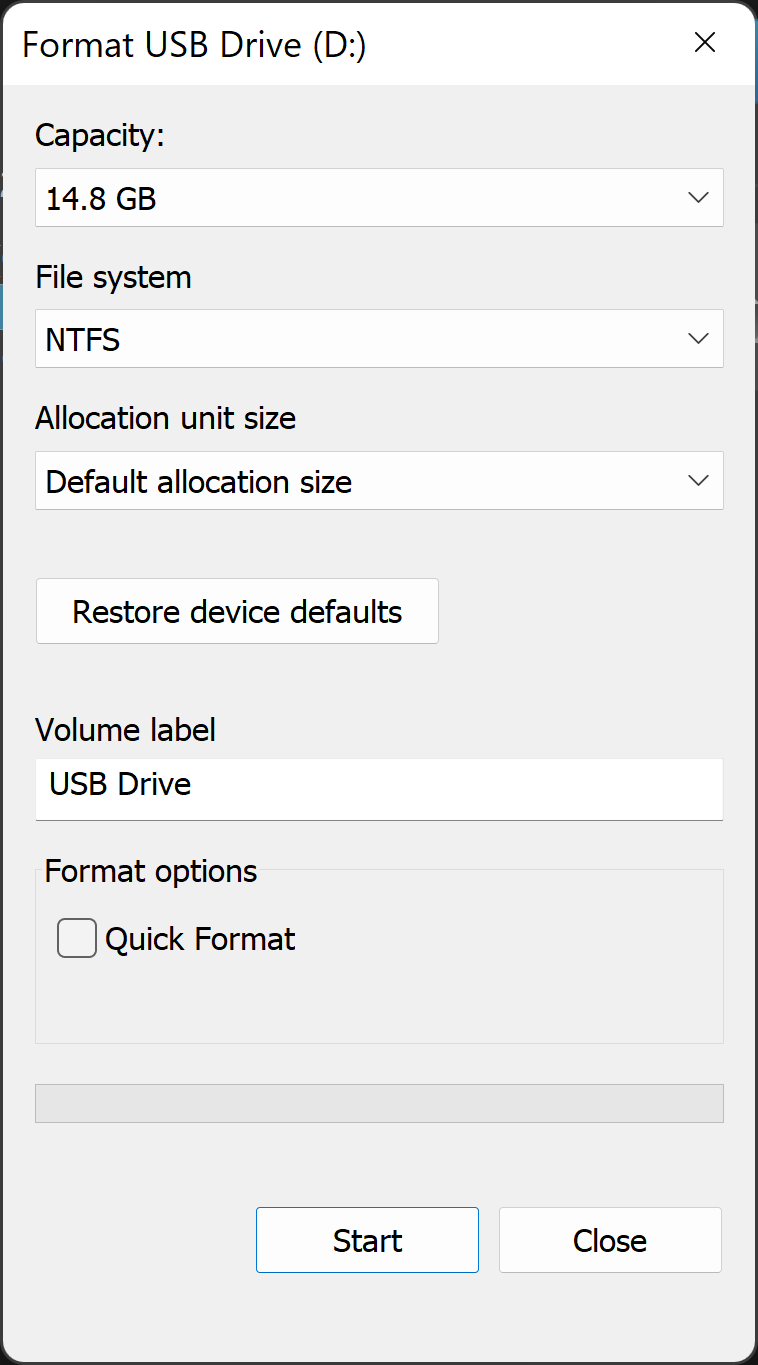
Task: Click the format progress bar
Action: point(379,1103)
